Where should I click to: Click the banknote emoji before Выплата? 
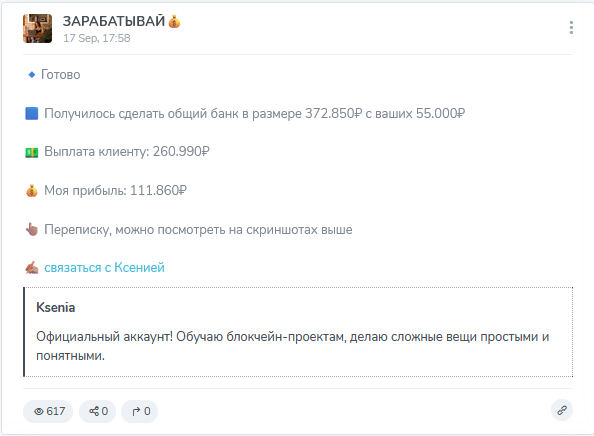click(x=31, y=152)
